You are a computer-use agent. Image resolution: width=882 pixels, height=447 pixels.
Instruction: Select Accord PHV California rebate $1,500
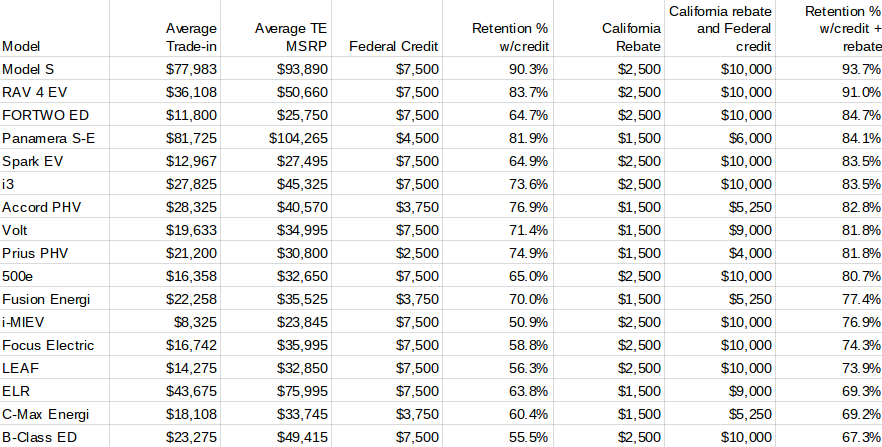point(609,207)
